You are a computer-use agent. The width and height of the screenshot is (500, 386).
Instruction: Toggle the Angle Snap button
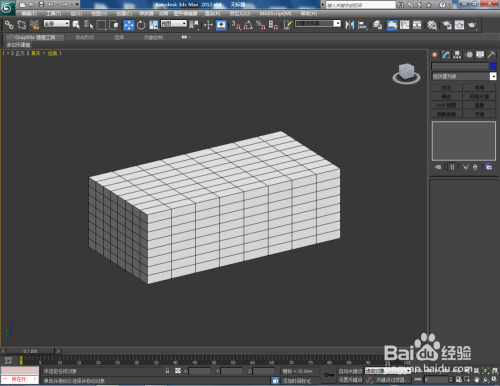coord(248,25)
